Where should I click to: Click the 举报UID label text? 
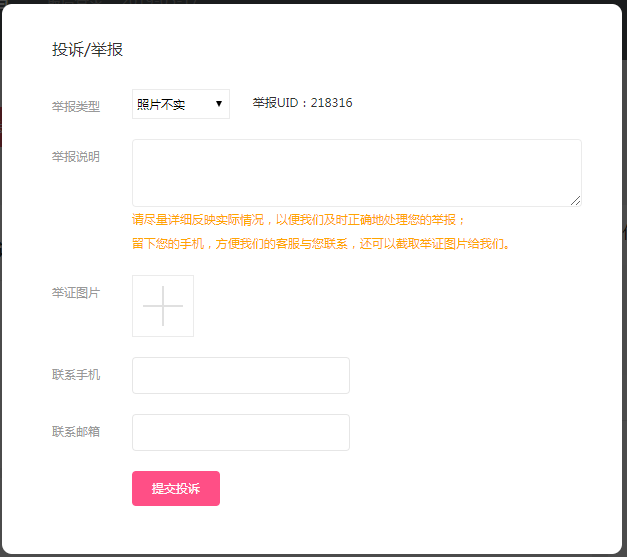(x=278, y=102)
